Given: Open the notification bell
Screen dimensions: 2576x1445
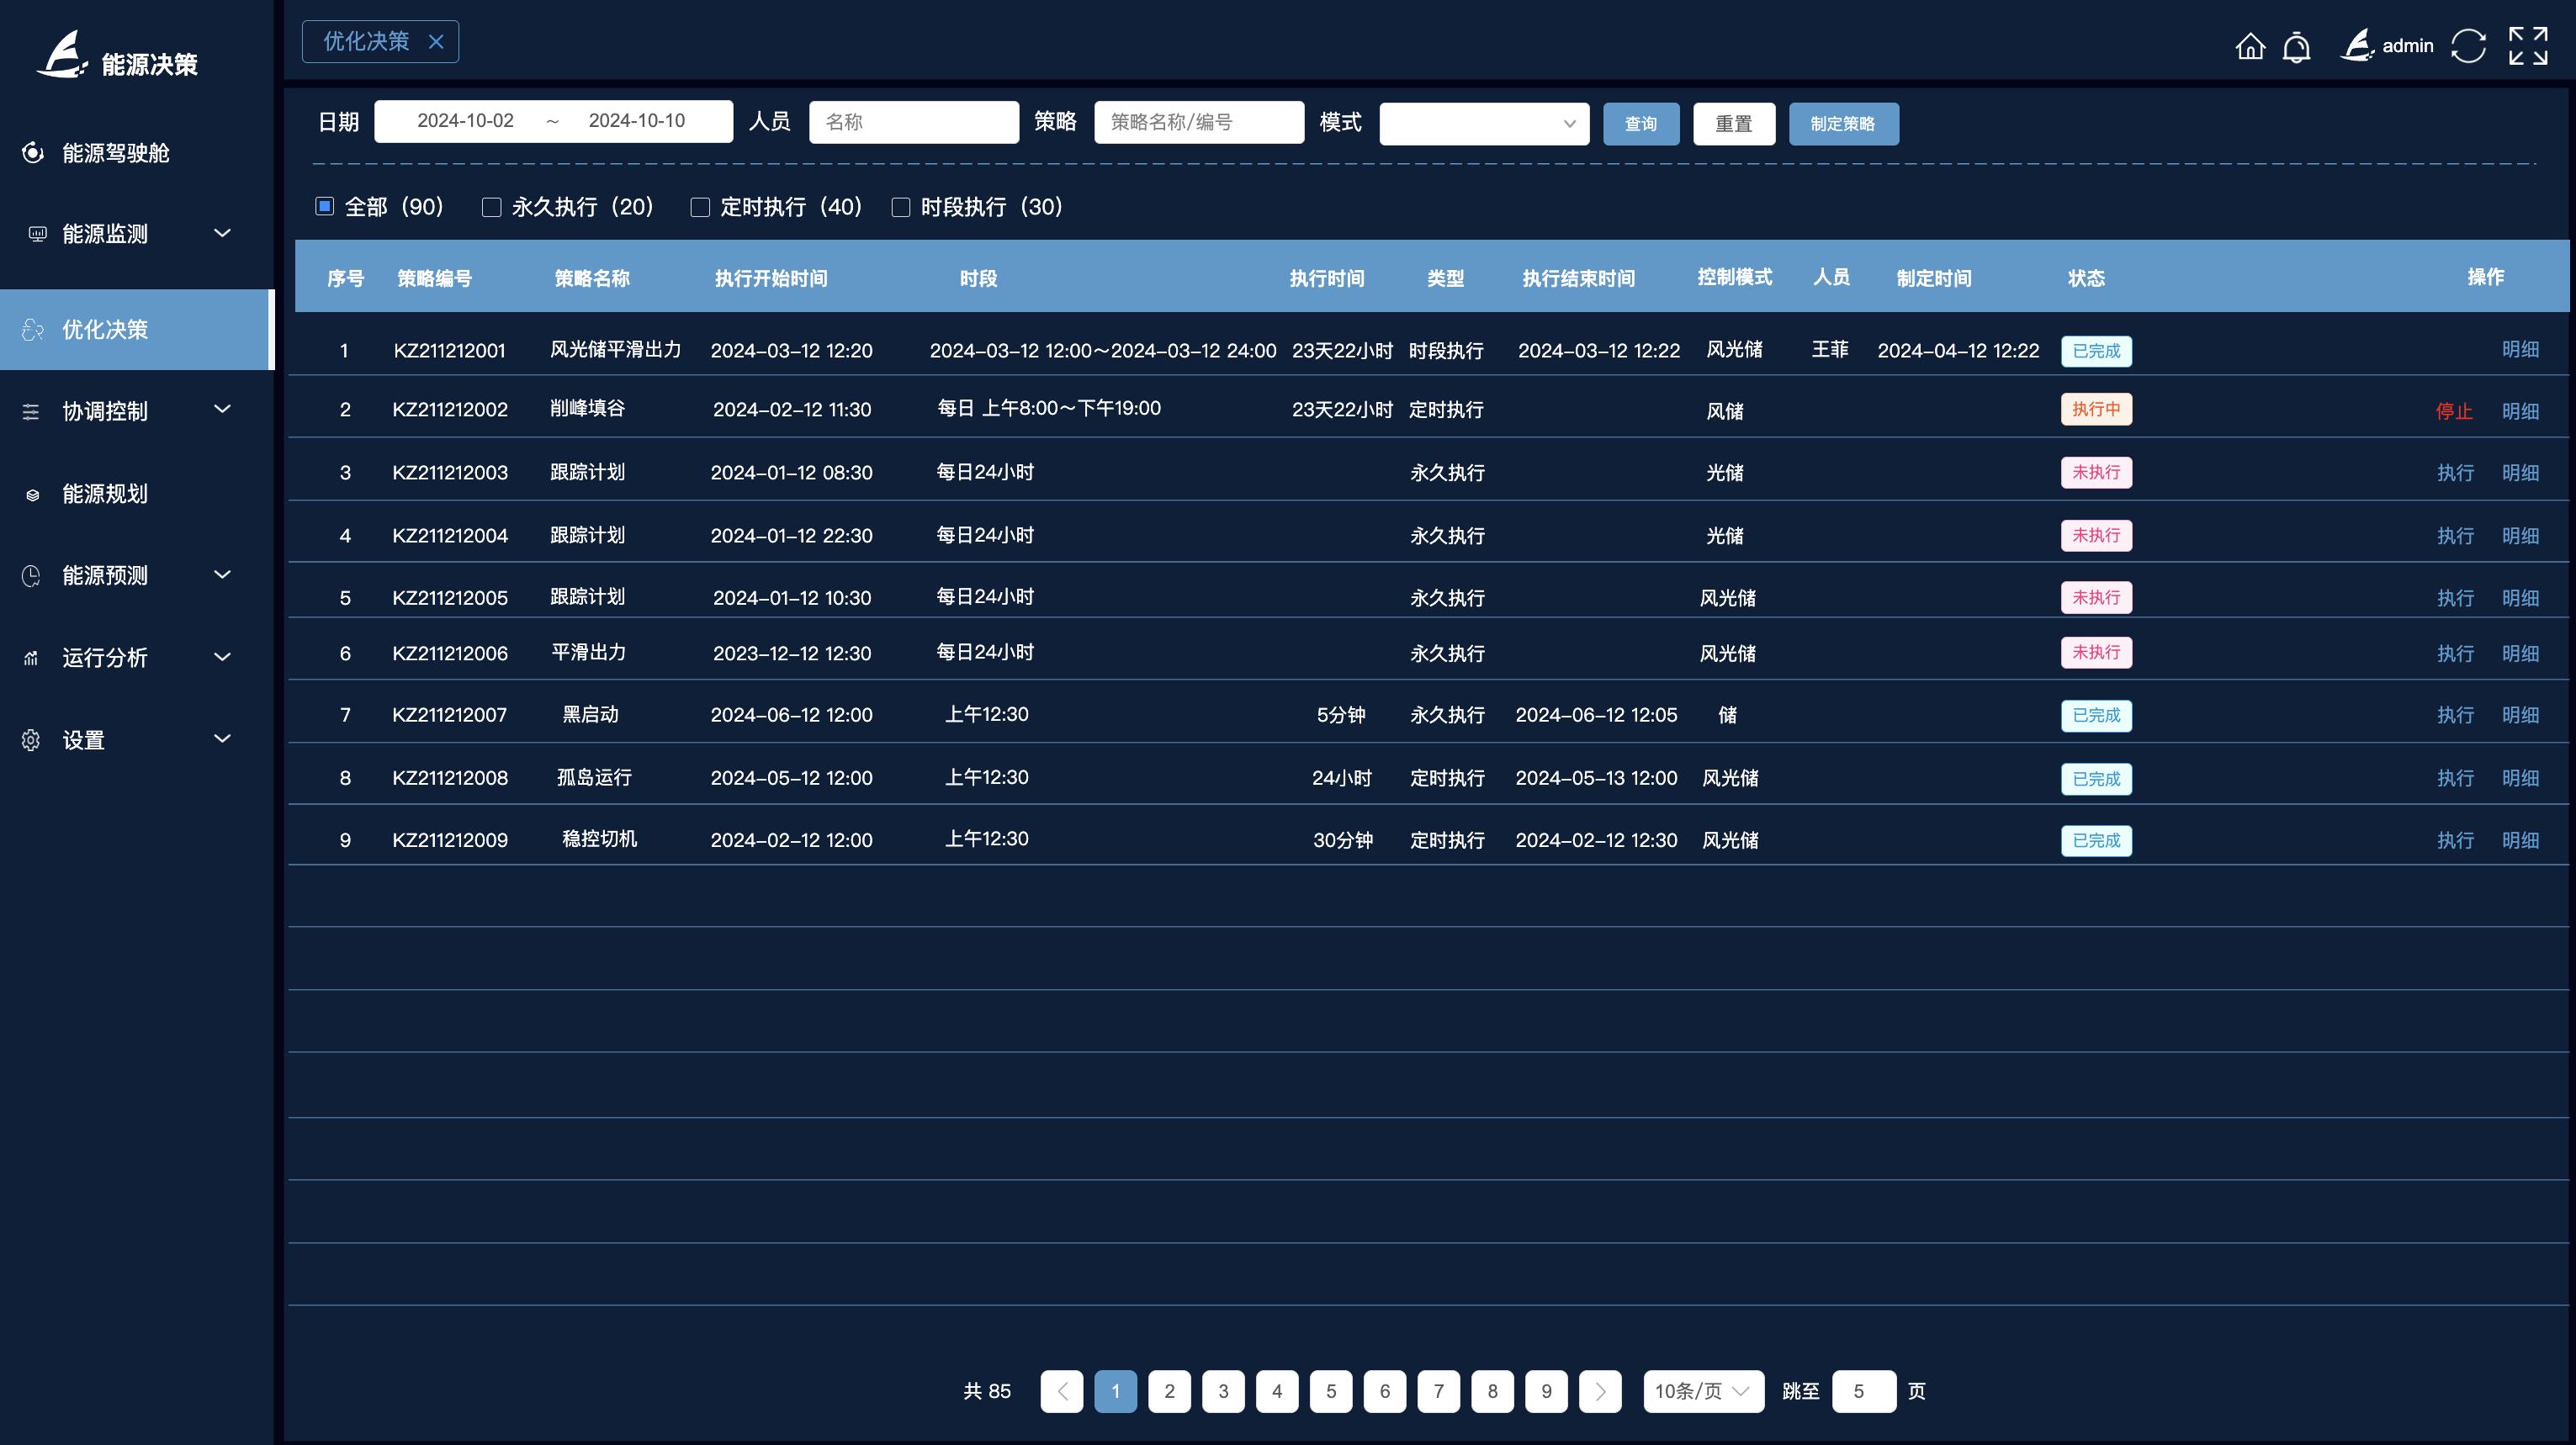Looking at the screenshot, I should pos(2296,47).
